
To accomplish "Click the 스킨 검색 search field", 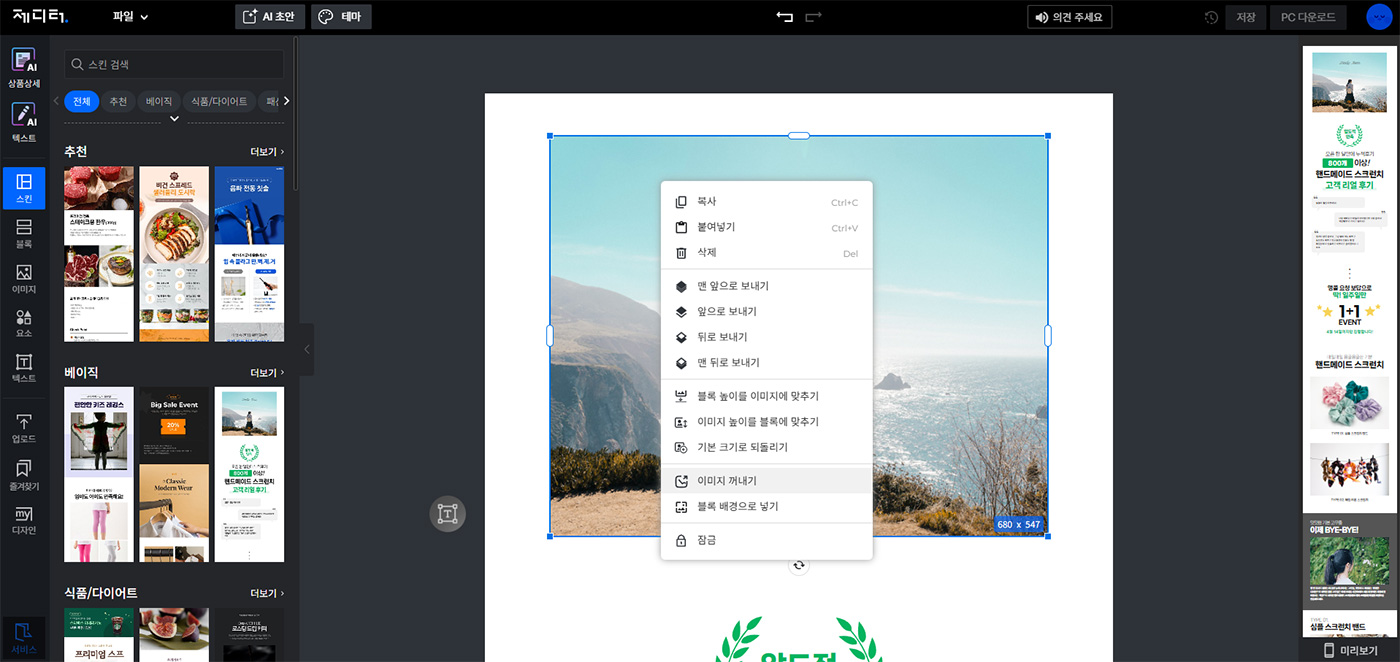I will pos(174,64).
